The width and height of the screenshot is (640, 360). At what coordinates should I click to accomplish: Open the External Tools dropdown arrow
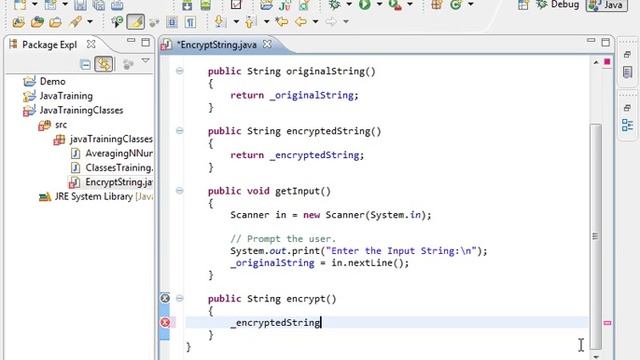pos(410,4)
